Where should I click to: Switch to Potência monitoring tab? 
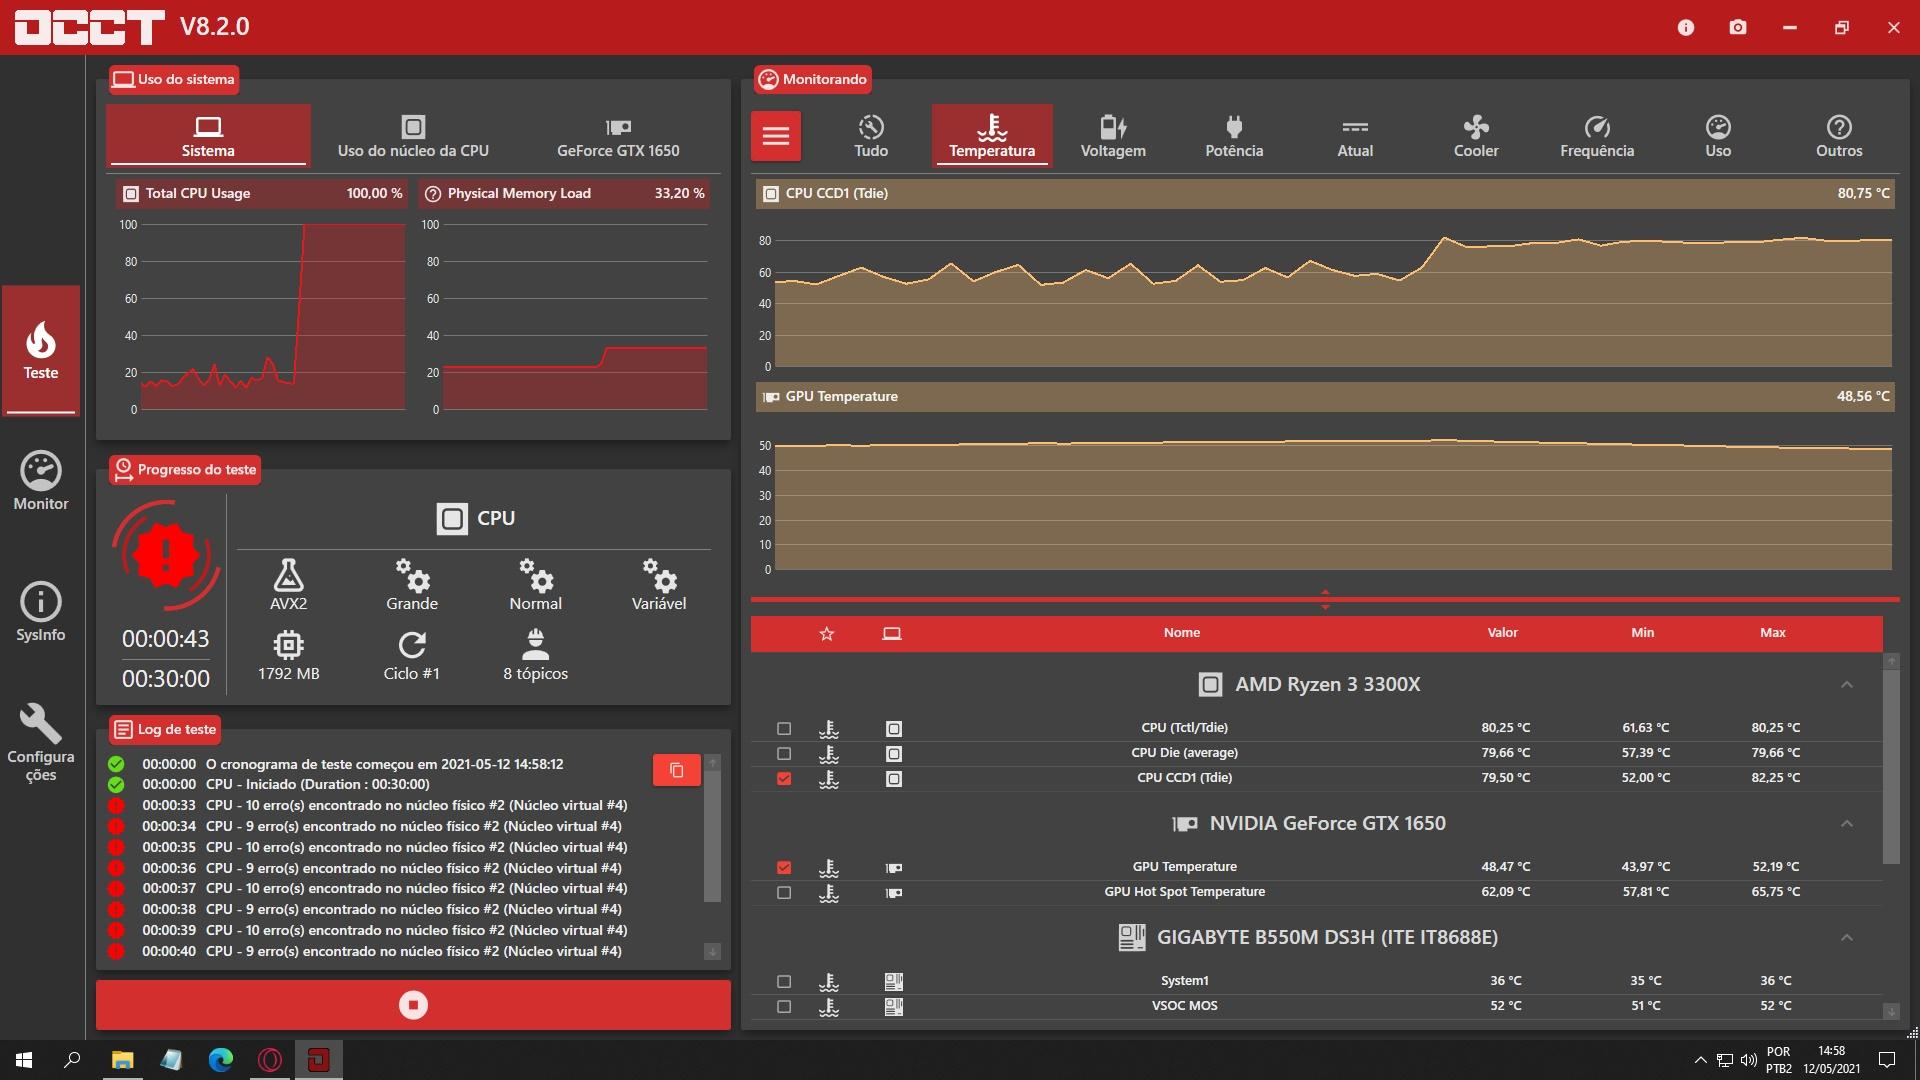coord(1234,136)
